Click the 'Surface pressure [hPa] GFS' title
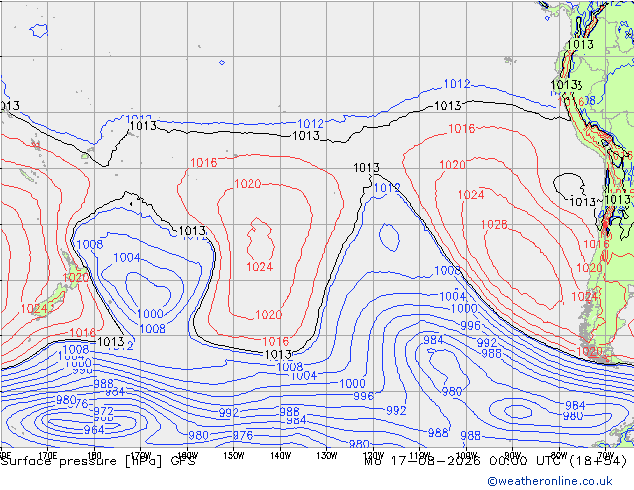Screen dimensions: 634x490 coord(98,461)
